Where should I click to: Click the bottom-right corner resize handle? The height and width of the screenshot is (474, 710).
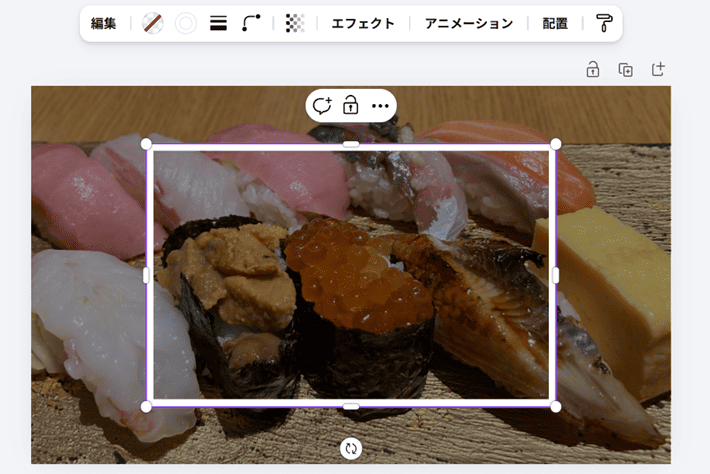(556, 407)
